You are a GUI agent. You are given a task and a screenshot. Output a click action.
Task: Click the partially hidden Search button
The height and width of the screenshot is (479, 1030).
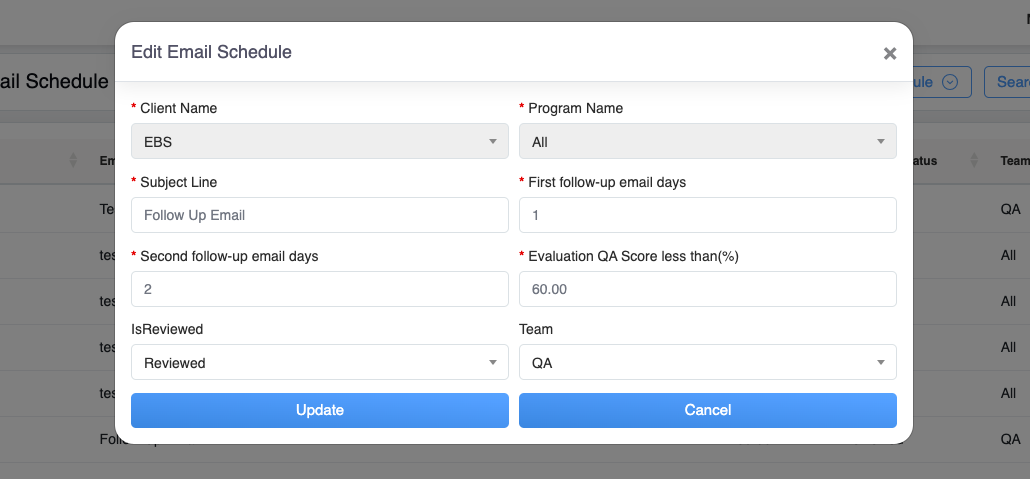[1008, 82]
